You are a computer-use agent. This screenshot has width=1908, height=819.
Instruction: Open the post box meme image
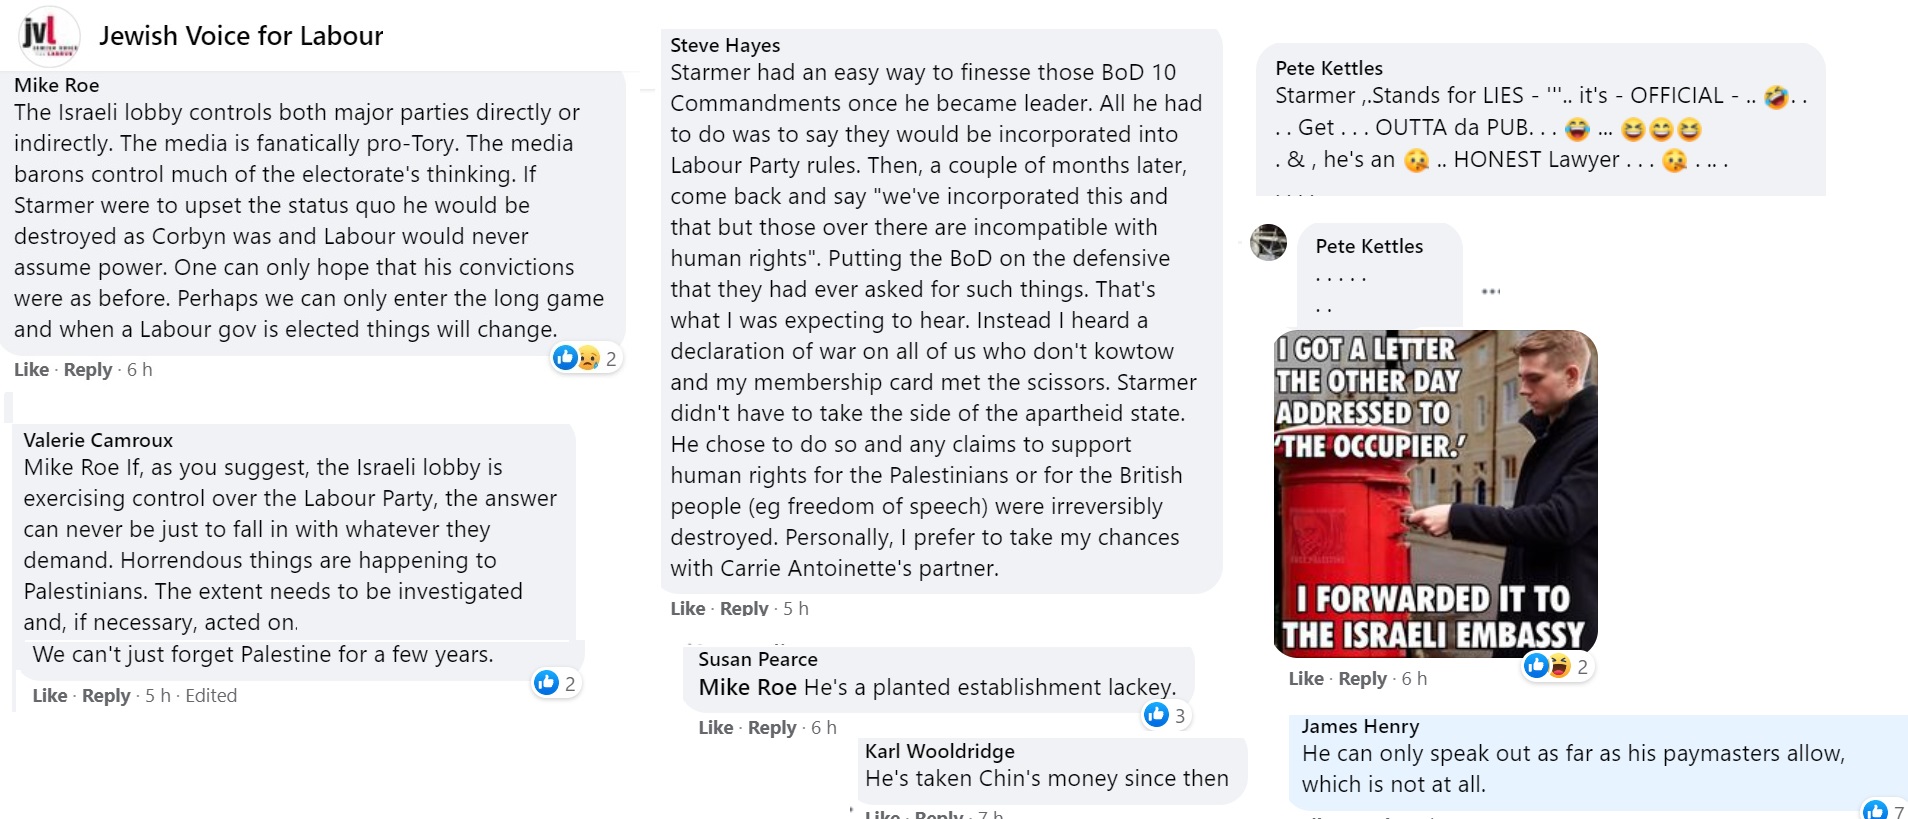[x=1435, y=493]
